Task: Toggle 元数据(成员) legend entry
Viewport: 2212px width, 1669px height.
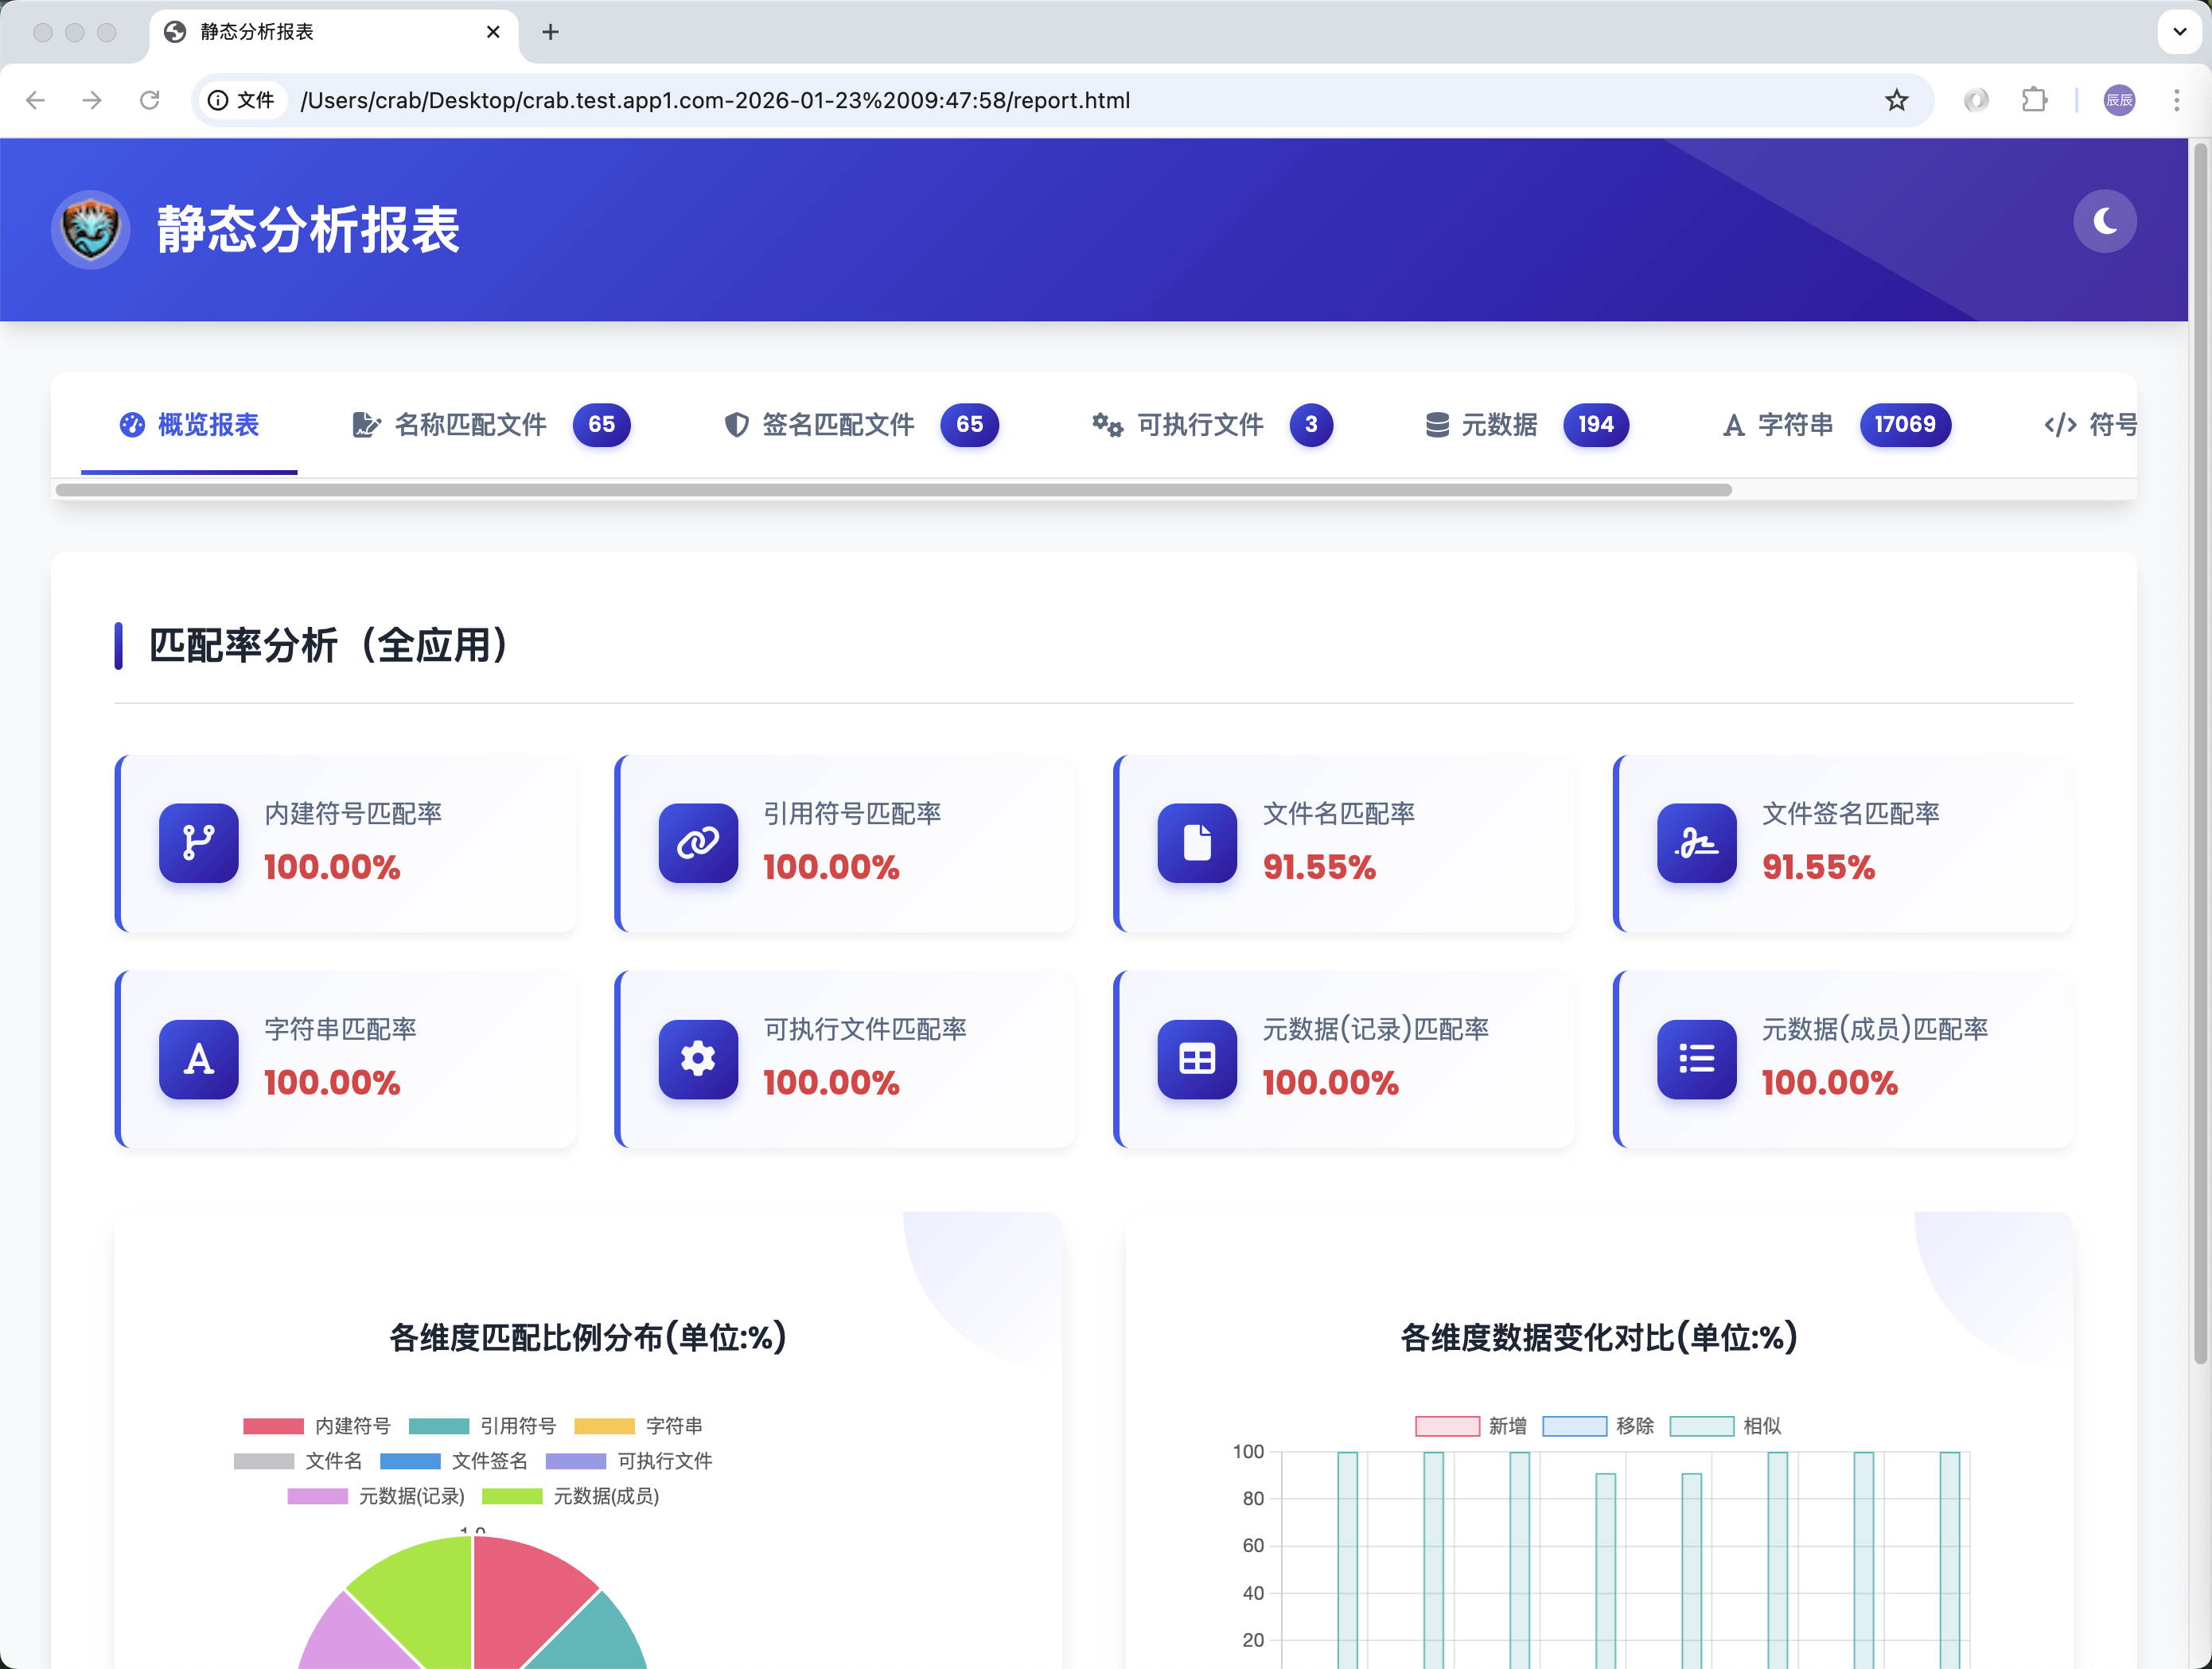Action: coord(570,1496)
